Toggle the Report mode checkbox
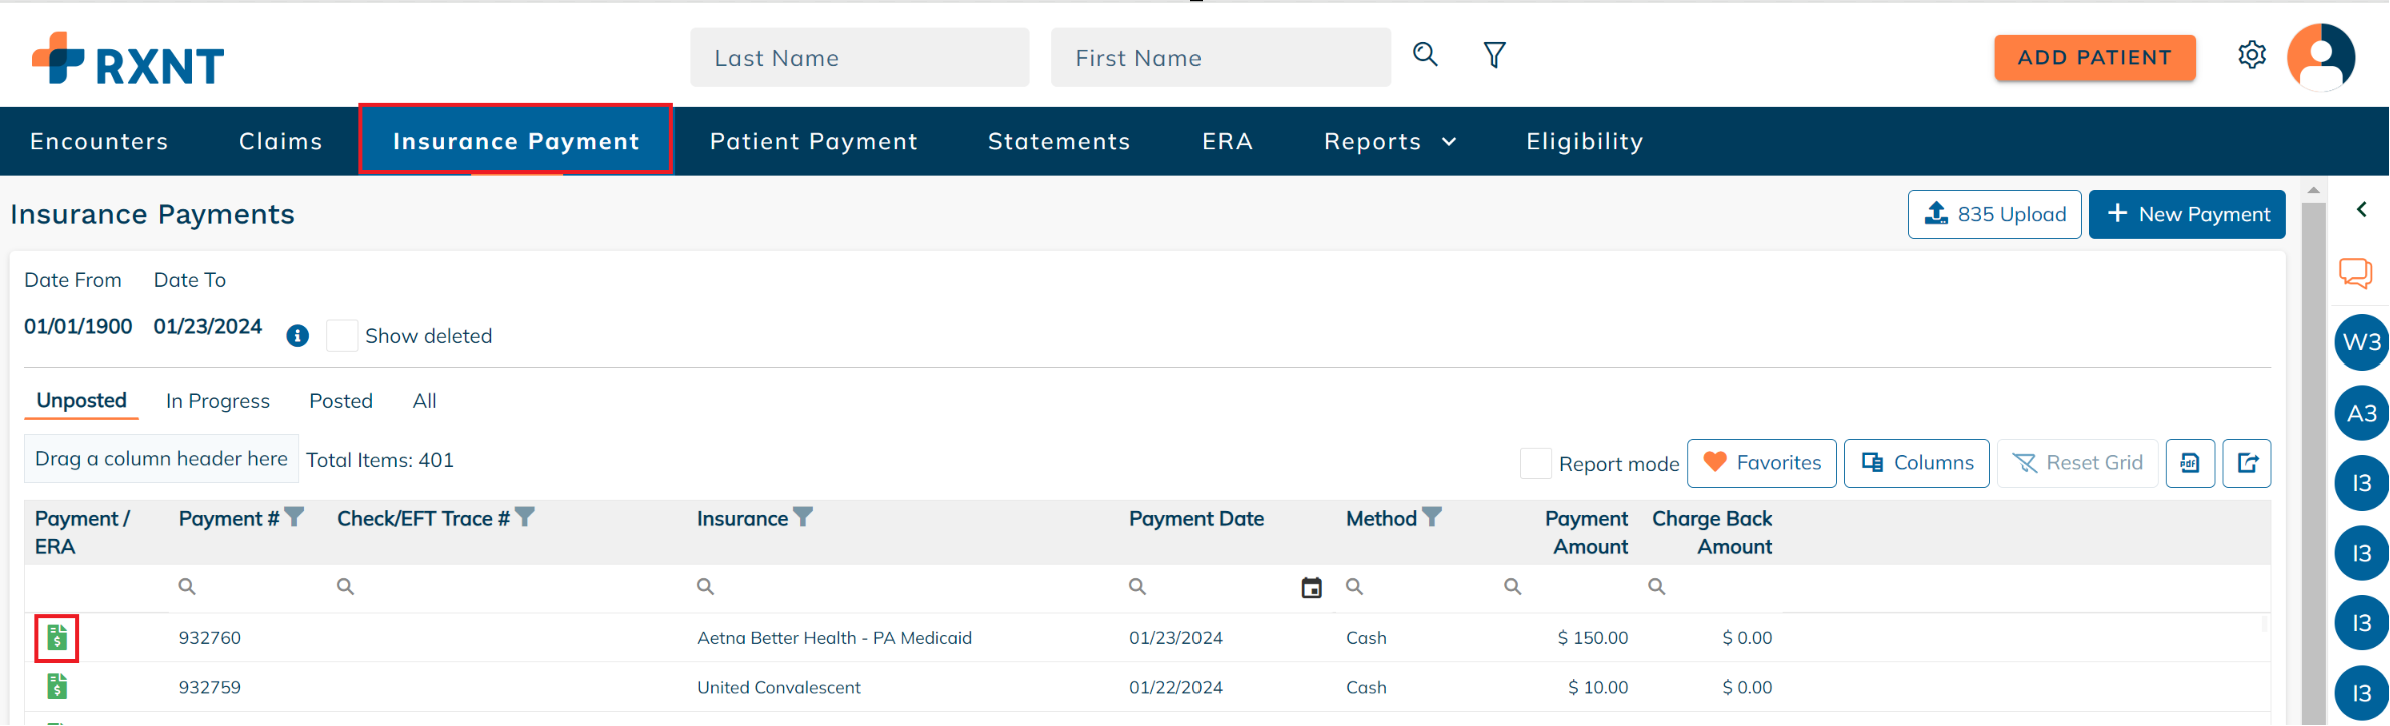This screenshot has height=726, width=2390. pos(1535,464)
